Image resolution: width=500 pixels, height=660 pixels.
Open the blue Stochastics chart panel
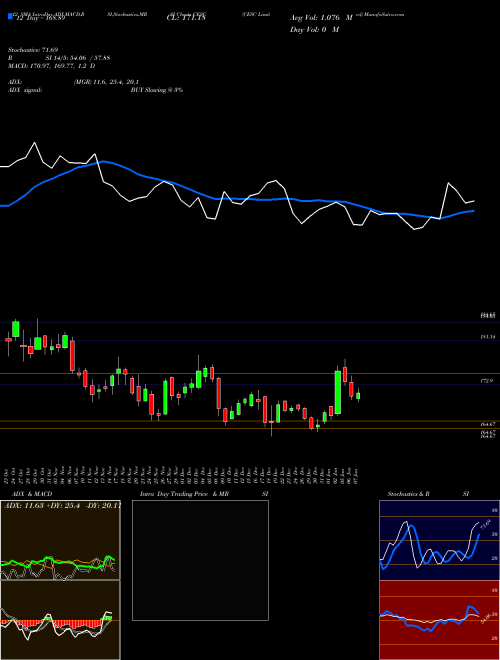click(x=439, y=540)
